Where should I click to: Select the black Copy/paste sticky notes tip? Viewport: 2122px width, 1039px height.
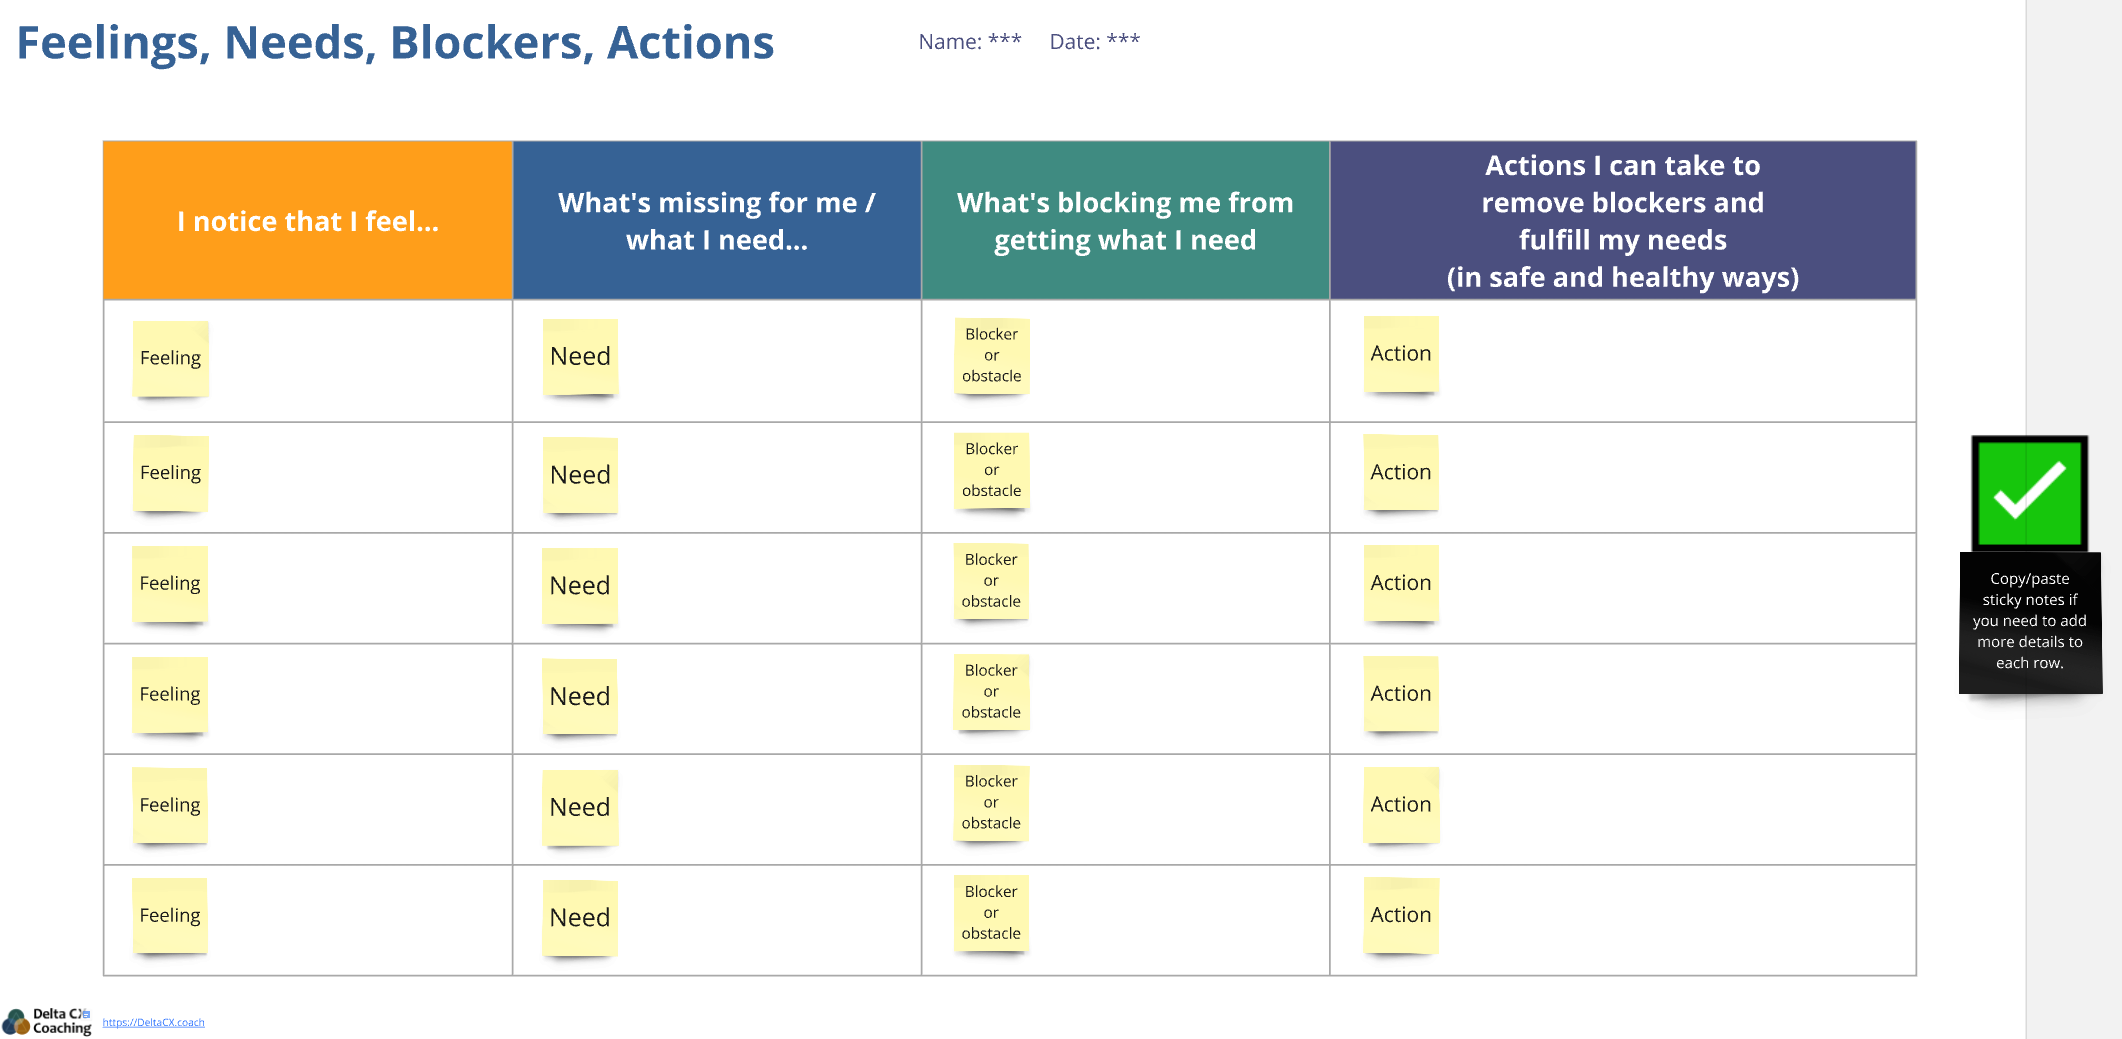[x=2030, y=622]
